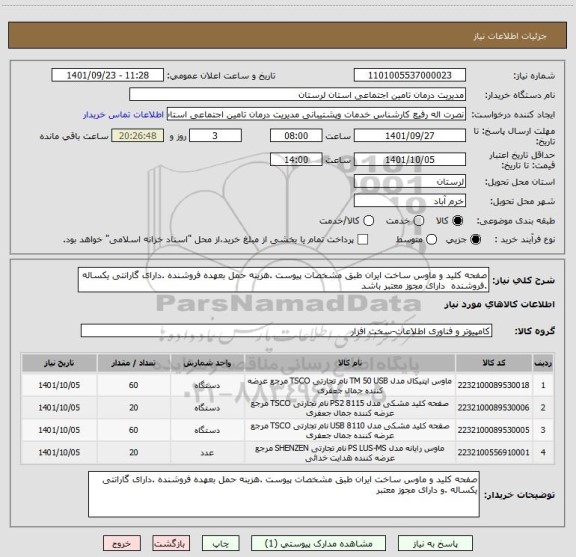This screenshot has height=557, width=576.
Task: Click the 08:00 time field
Action: point(296,136)
